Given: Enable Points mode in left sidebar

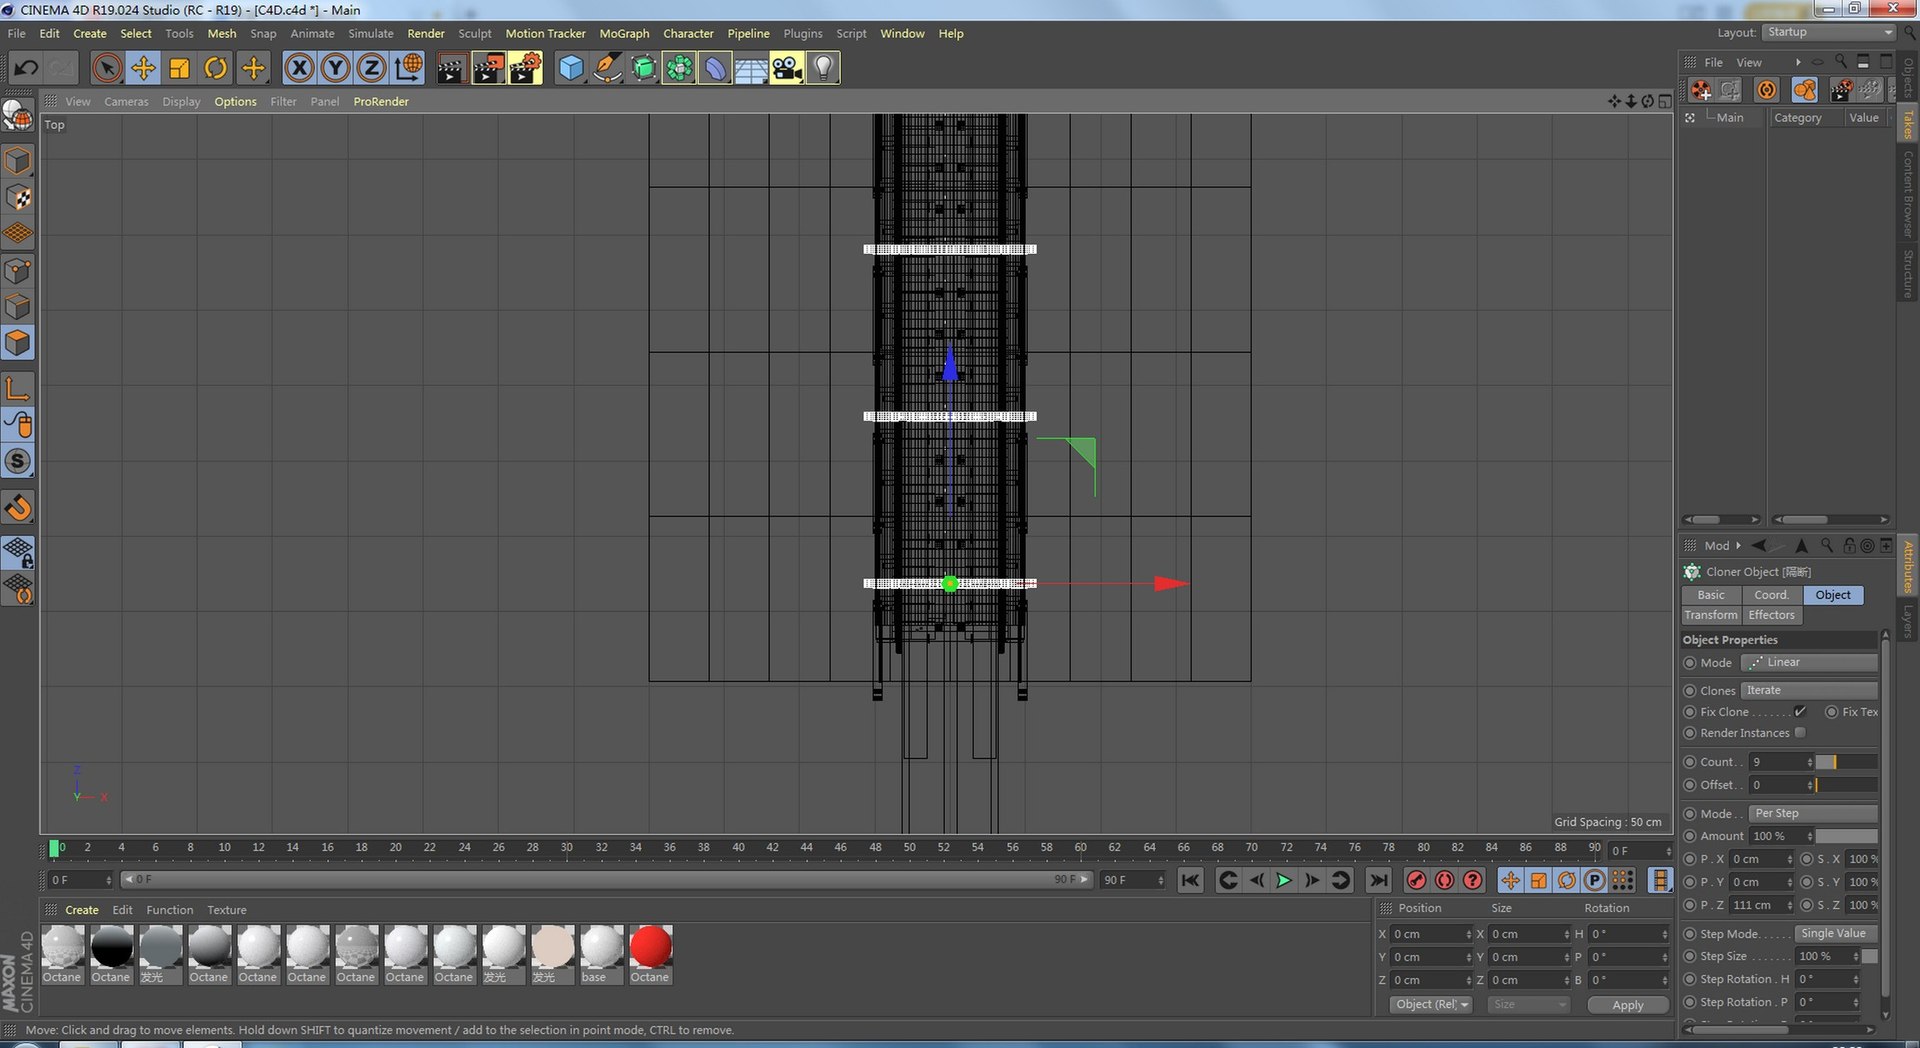Looking at the screenshot, I should (18, 271).
